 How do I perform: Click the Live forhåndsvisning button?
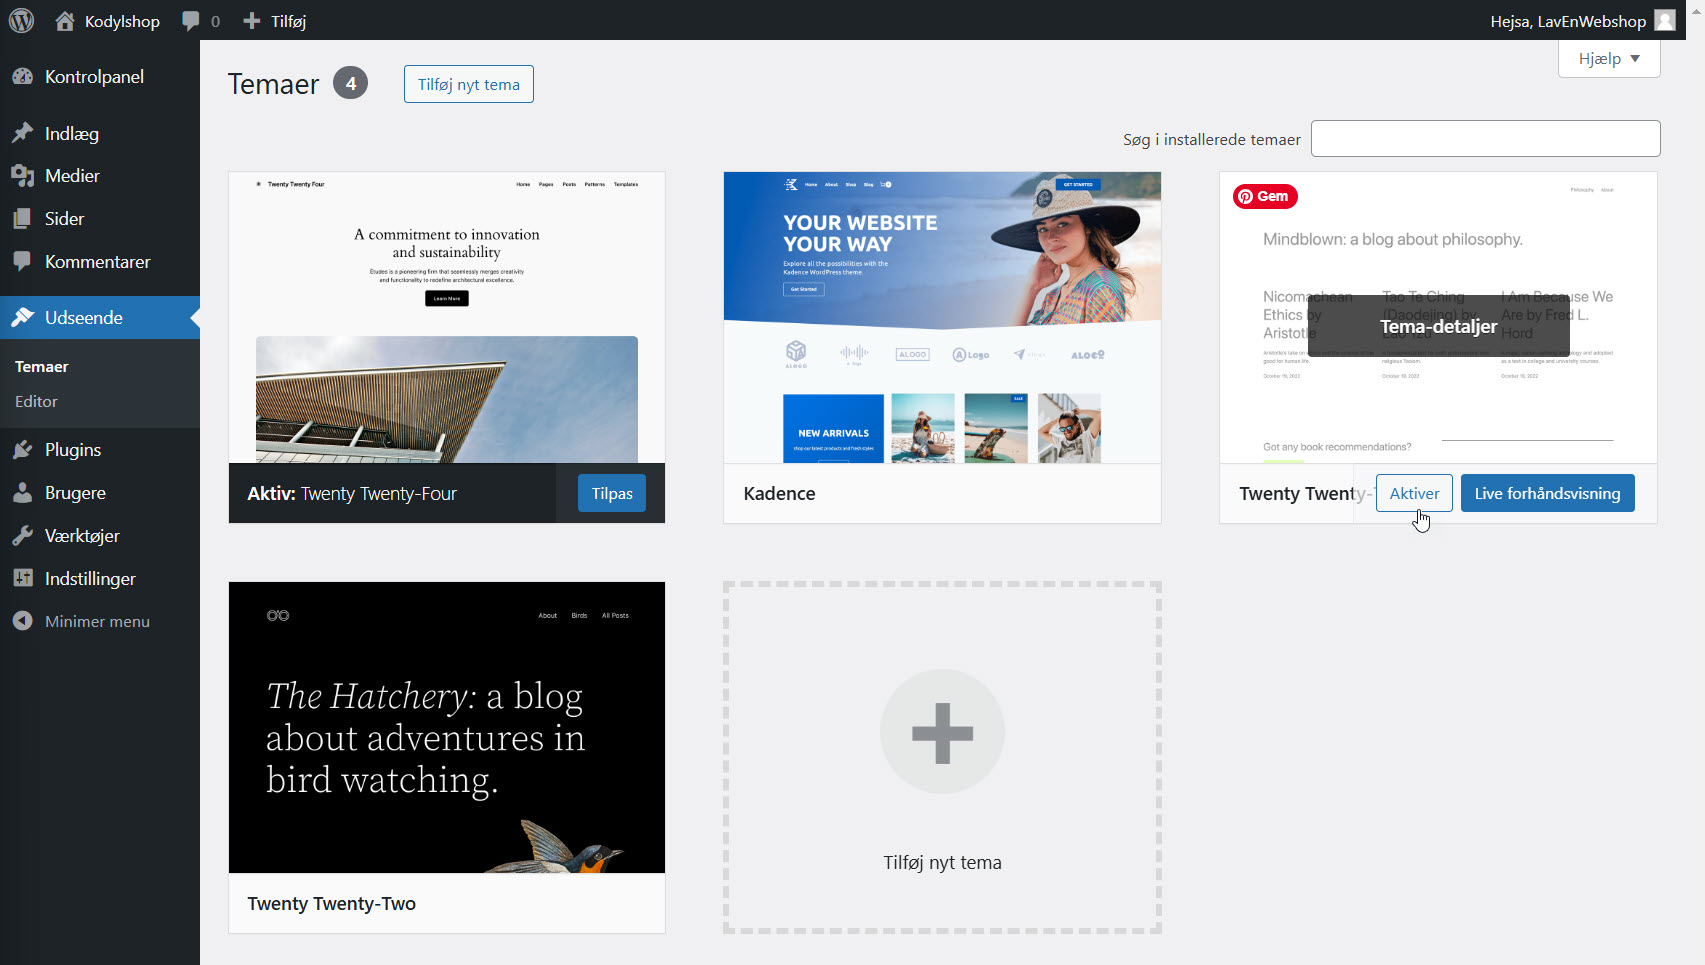[x=1547, y=493]
